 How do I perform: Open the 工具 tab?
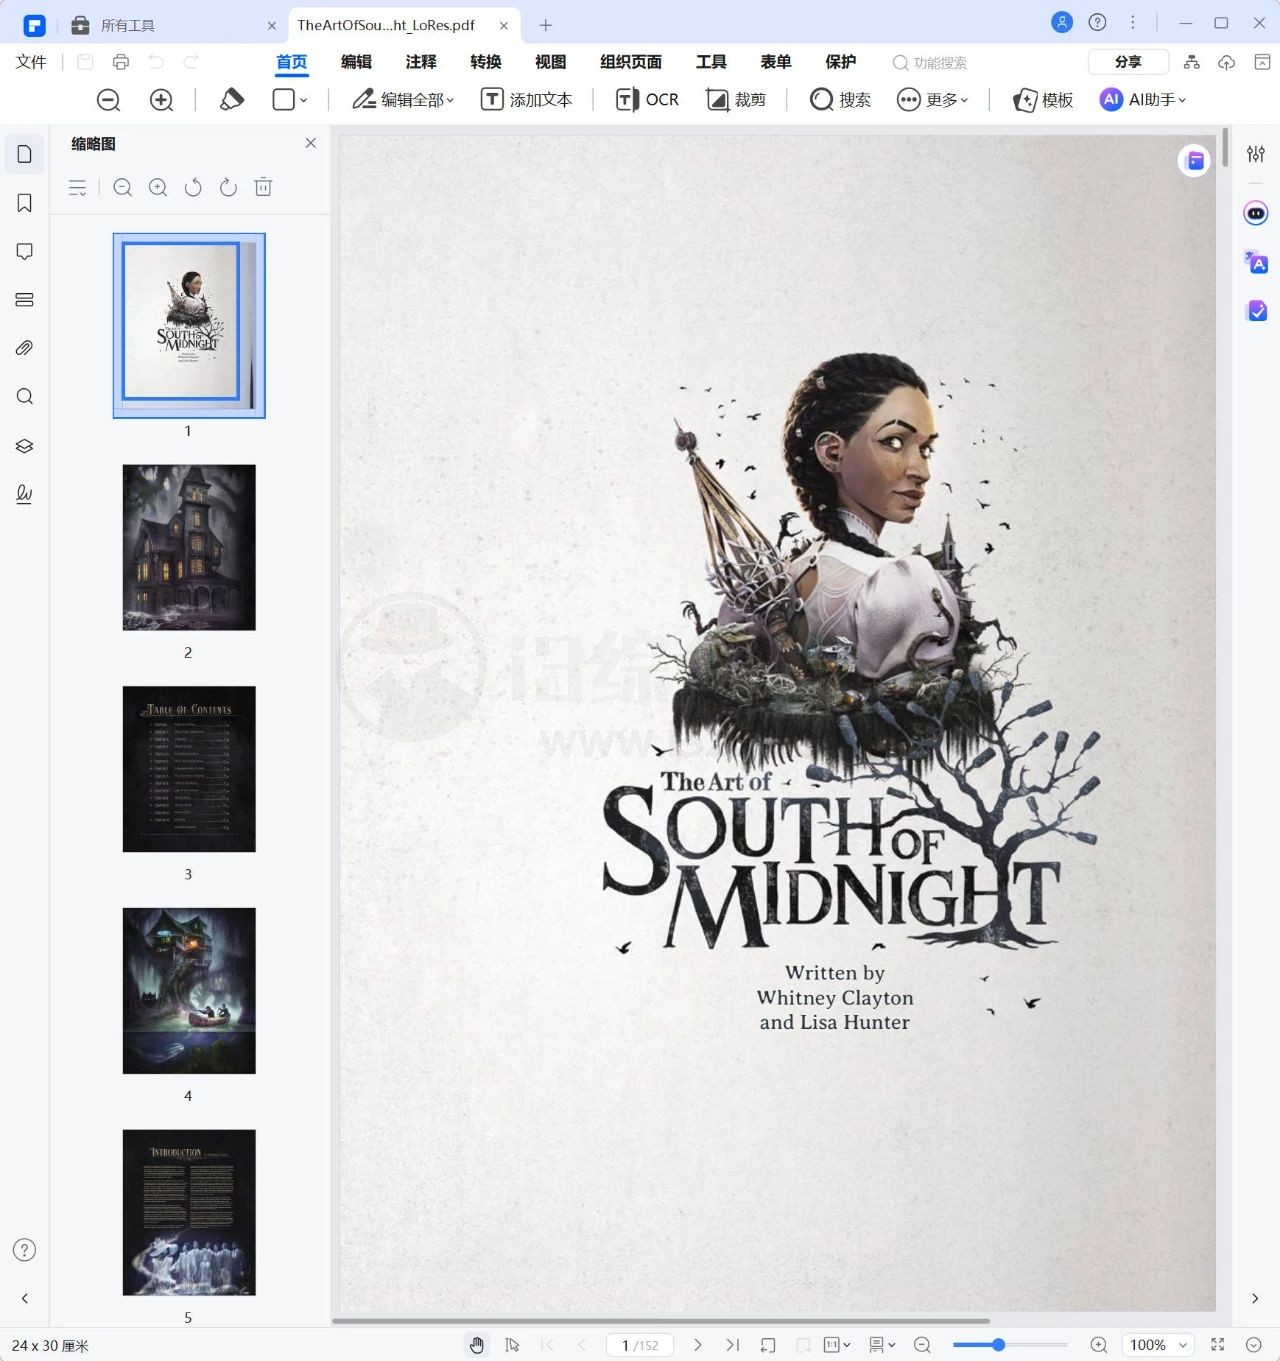[711, 62]
